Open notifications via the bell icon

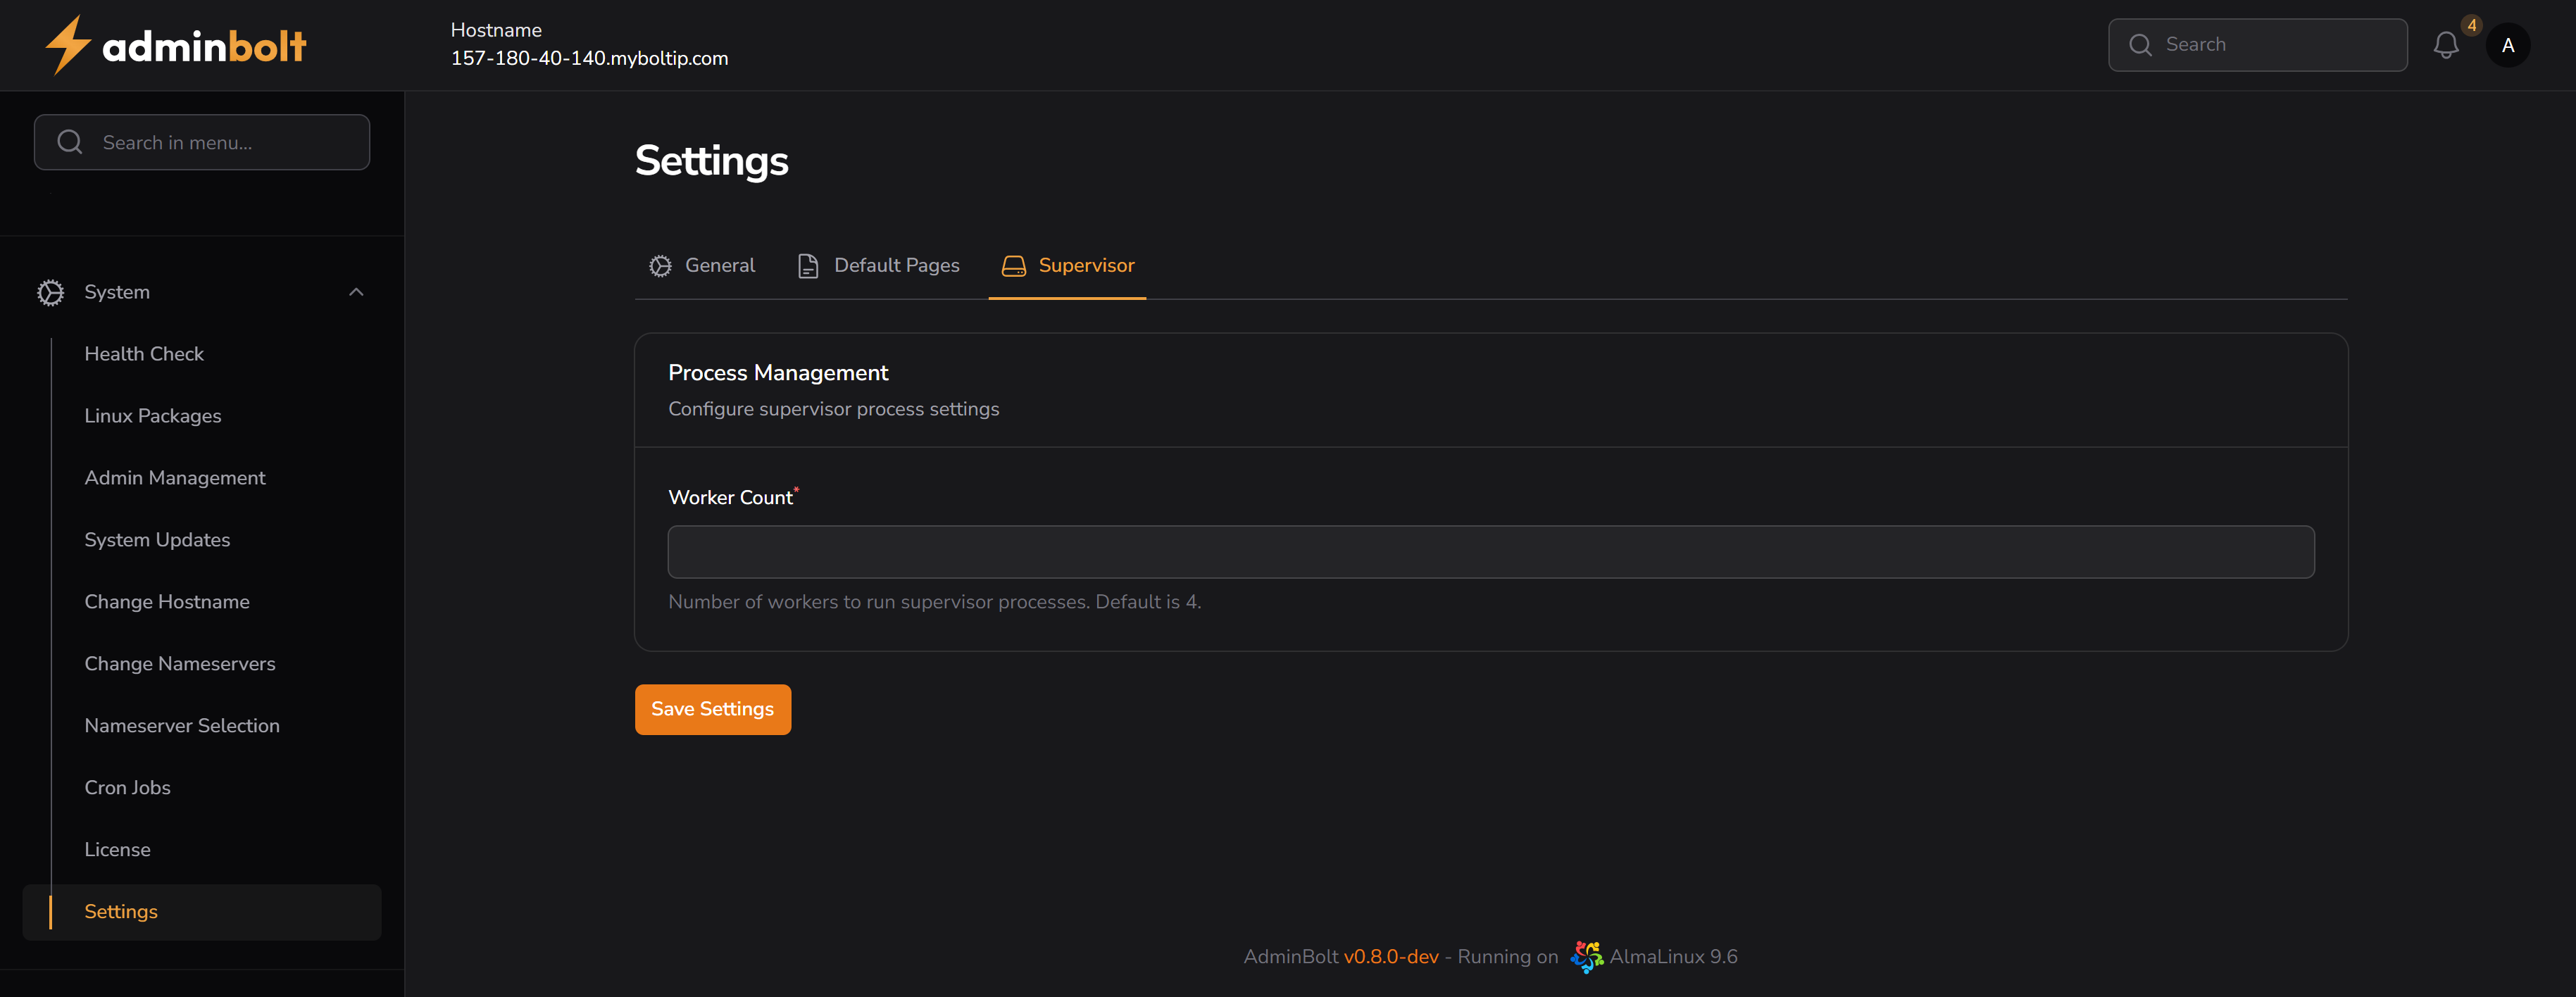(x=2447, y=45)
